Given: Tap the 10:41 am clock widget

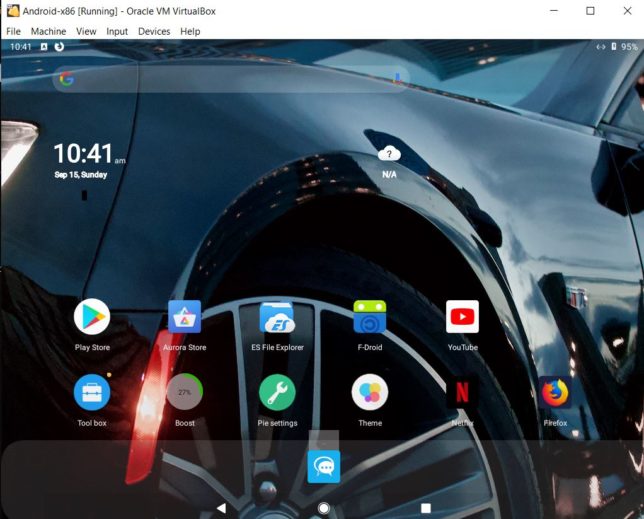Looking at the screenshot, I should tap(89, 153).
